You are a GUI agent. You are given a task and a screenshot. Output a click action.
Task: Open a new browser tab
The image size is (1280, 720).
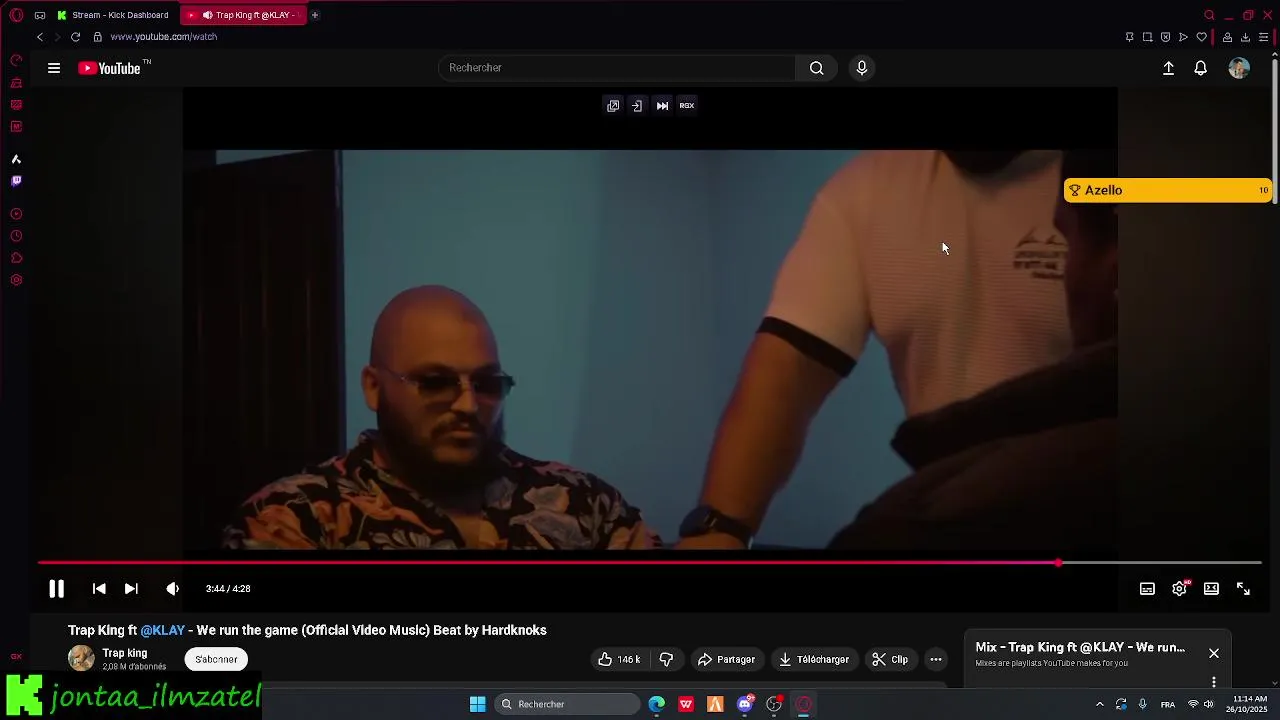point(315,15)
